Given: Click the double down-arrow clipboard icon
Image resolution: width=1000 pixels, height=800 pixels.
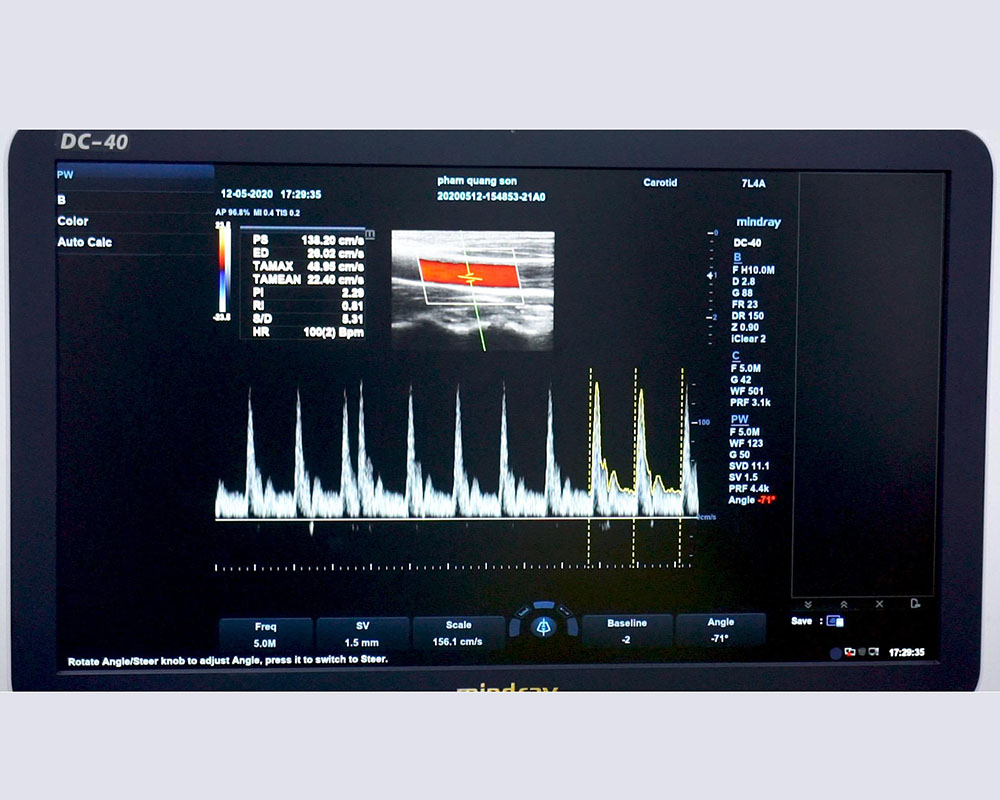Looking at the screenshot, I should [x=808, y=604].
